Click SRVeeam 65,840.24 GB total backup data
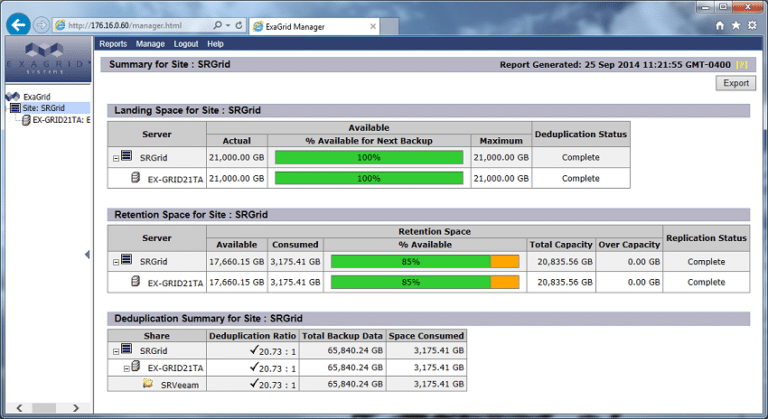This screenshot has width=768, height=419. pos(355,384)
